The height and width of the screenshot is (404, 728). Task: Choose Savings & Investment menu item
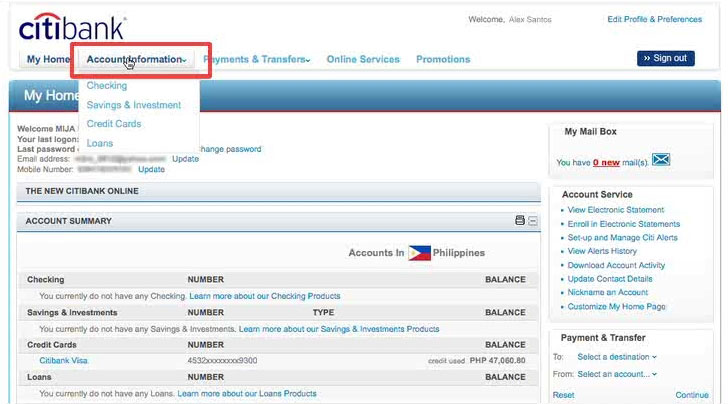point(134,105)
